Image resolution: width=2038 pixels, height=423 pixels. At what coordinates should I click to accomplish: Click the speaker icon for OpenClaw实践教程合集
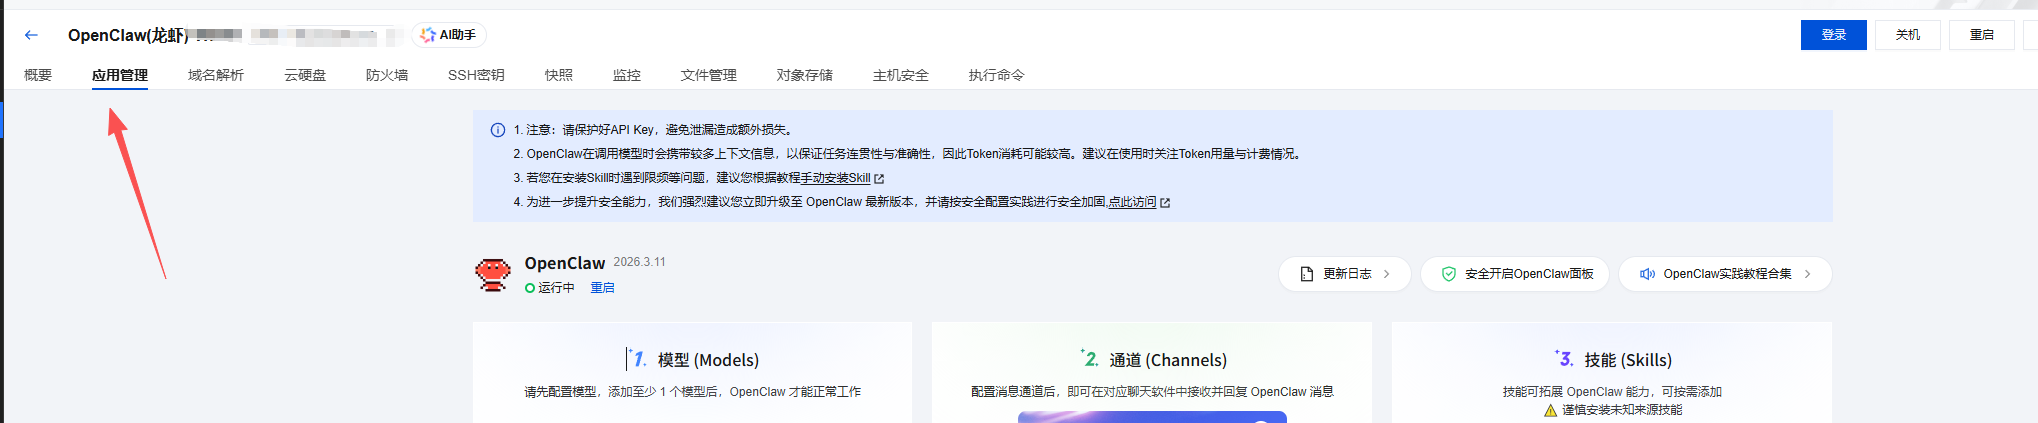click(x=1647, y=274)
